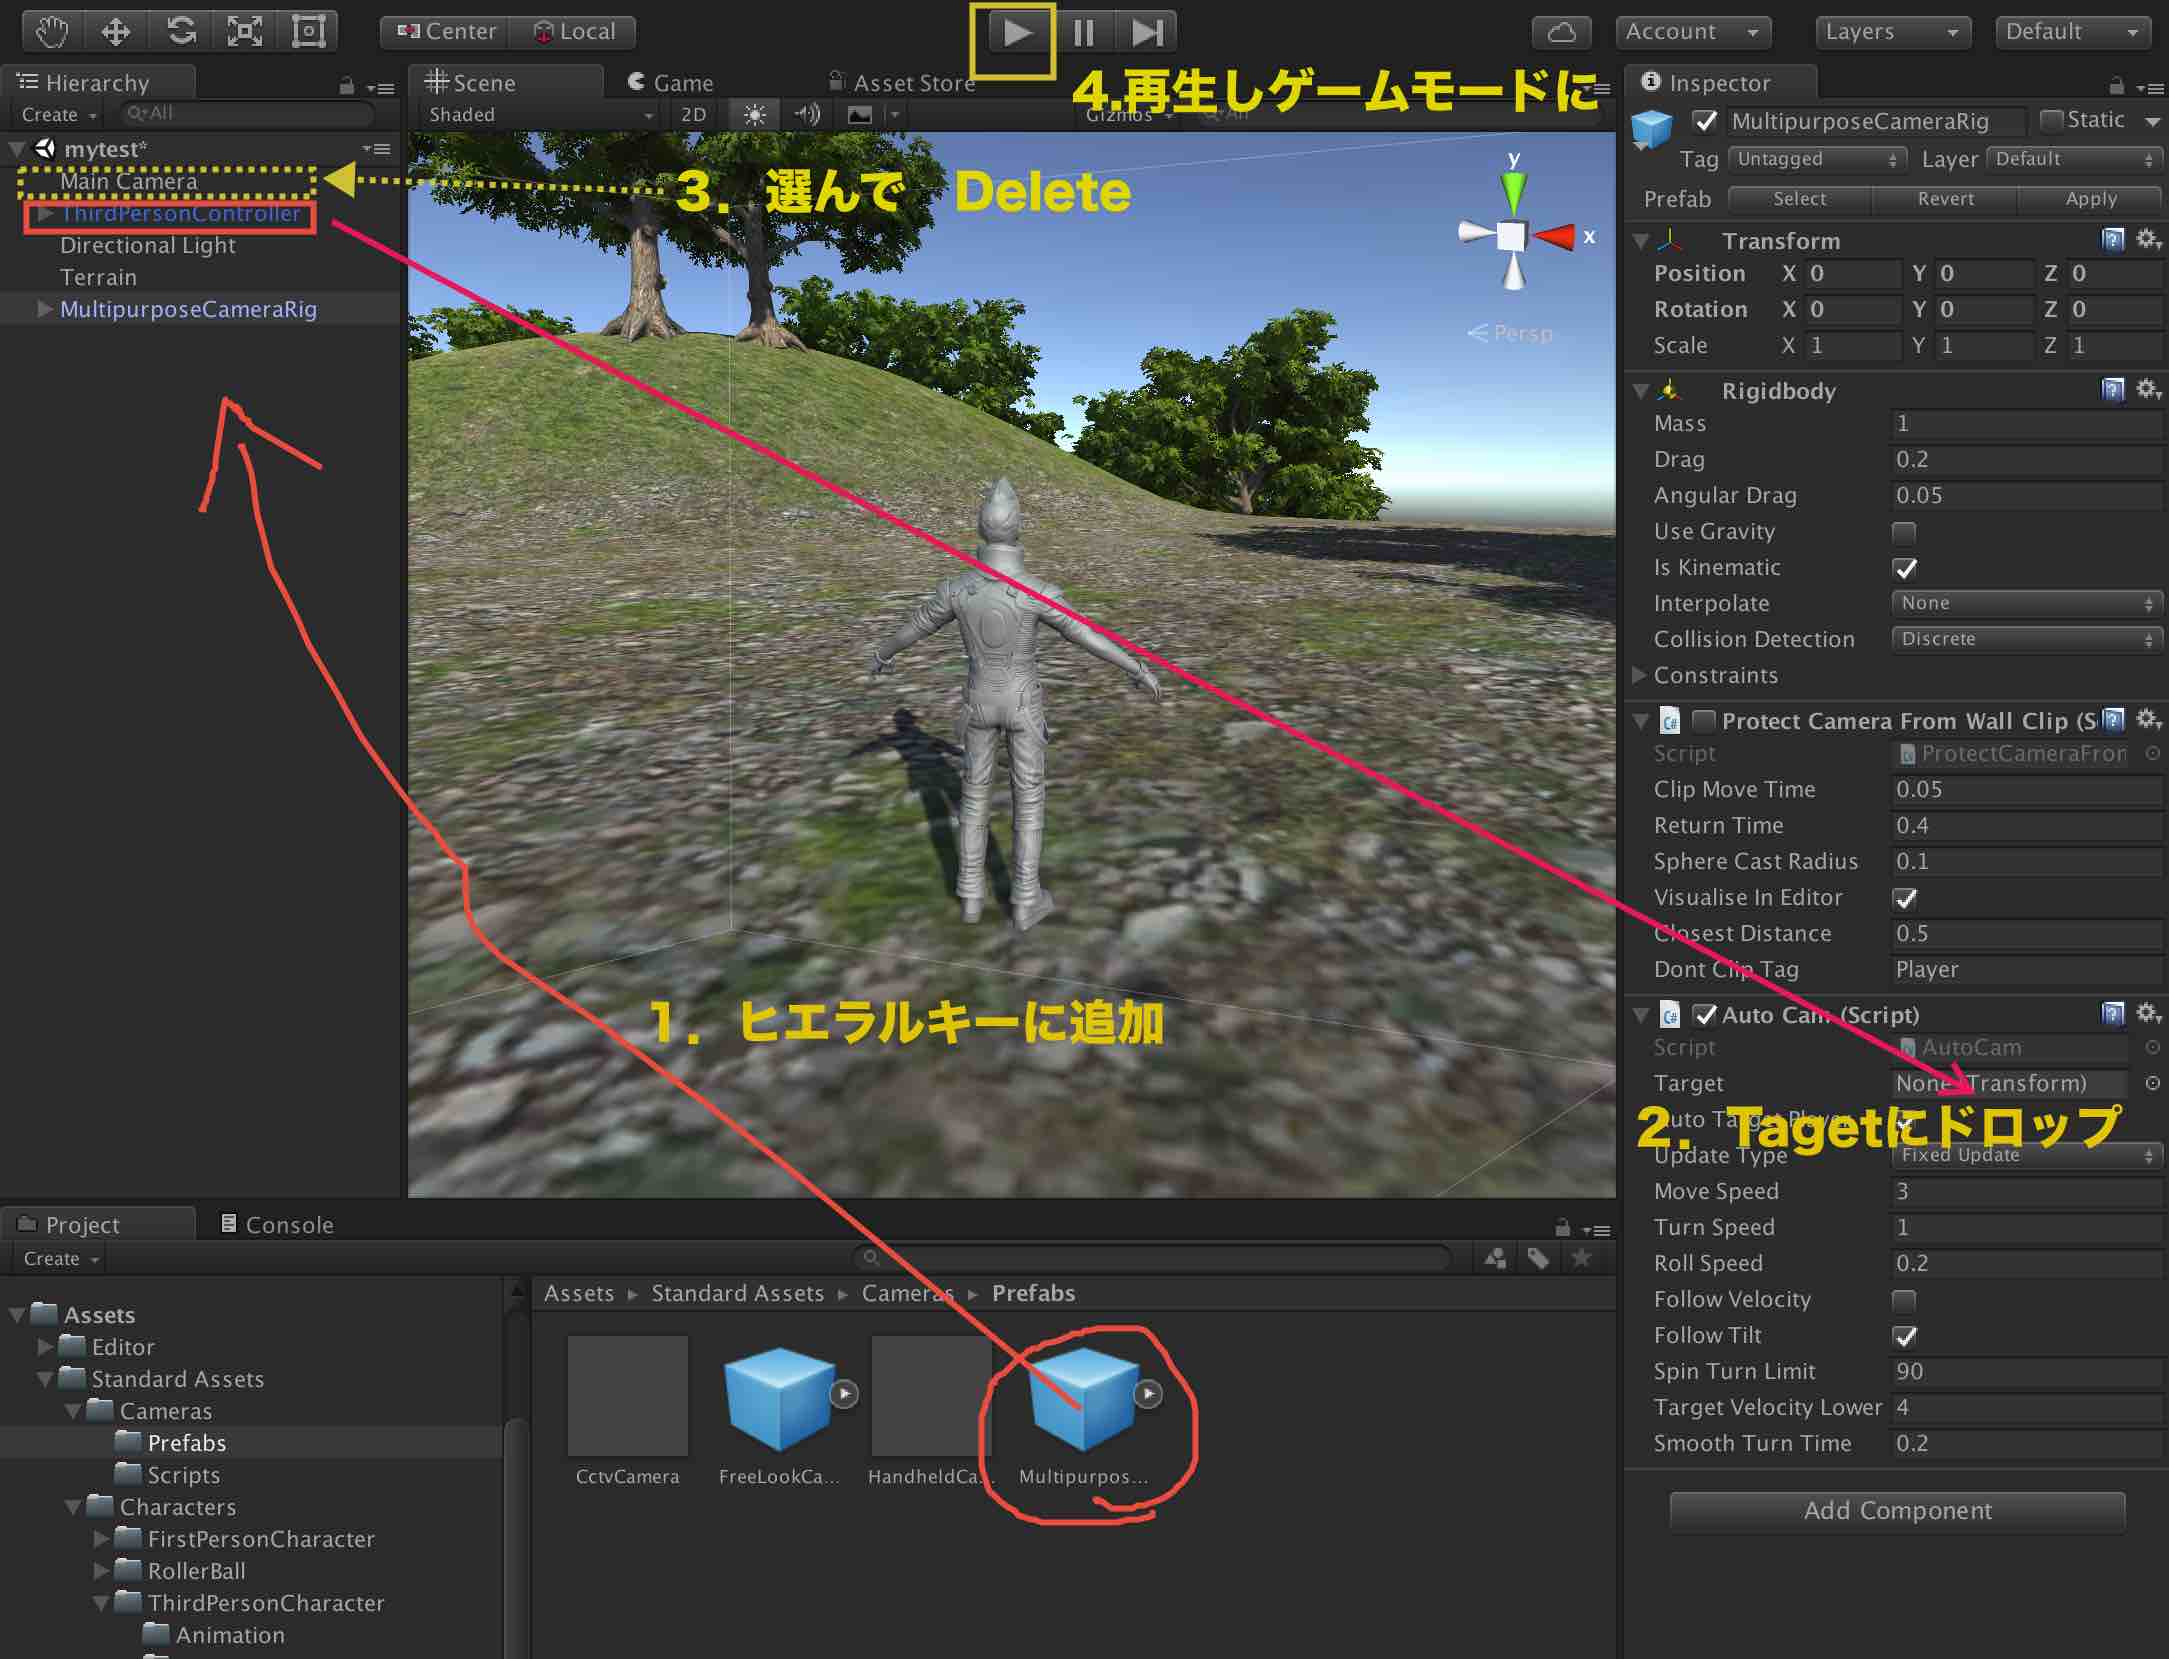The width and height of the screenshot is (2169, 1659).
Task: Select the Rotate tool
Action: tap(181, 32)
